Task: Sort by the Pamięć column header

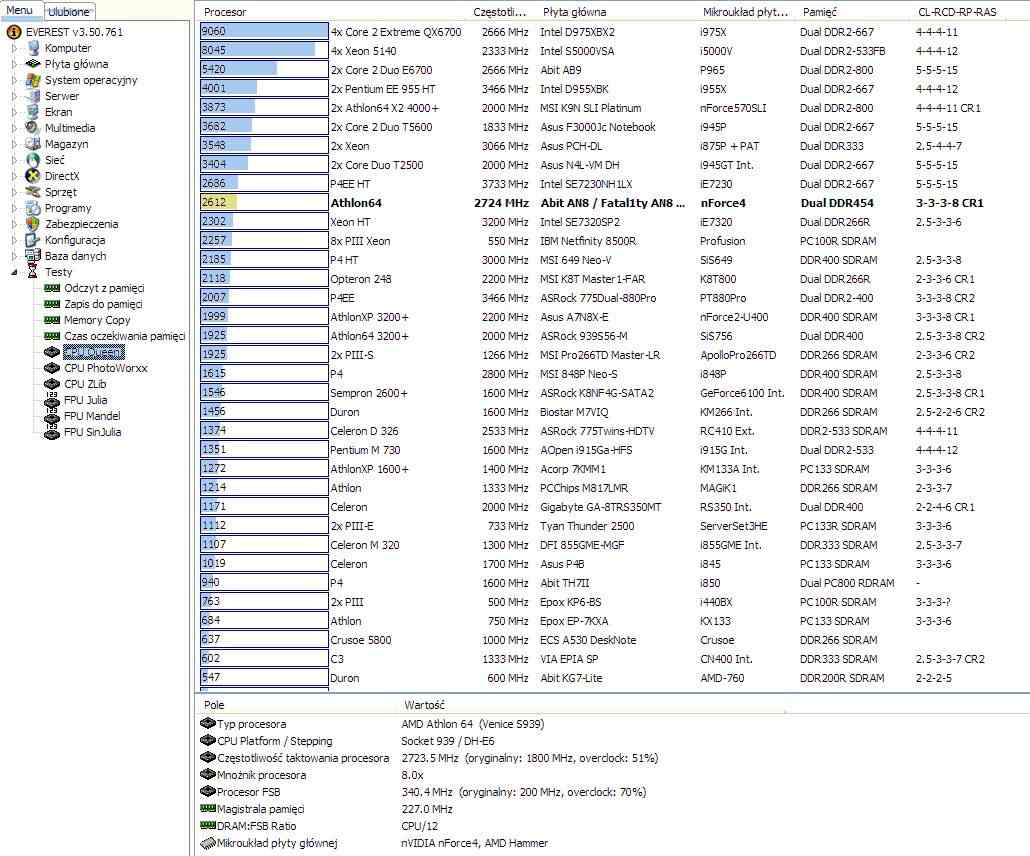Action: point(855,12)
